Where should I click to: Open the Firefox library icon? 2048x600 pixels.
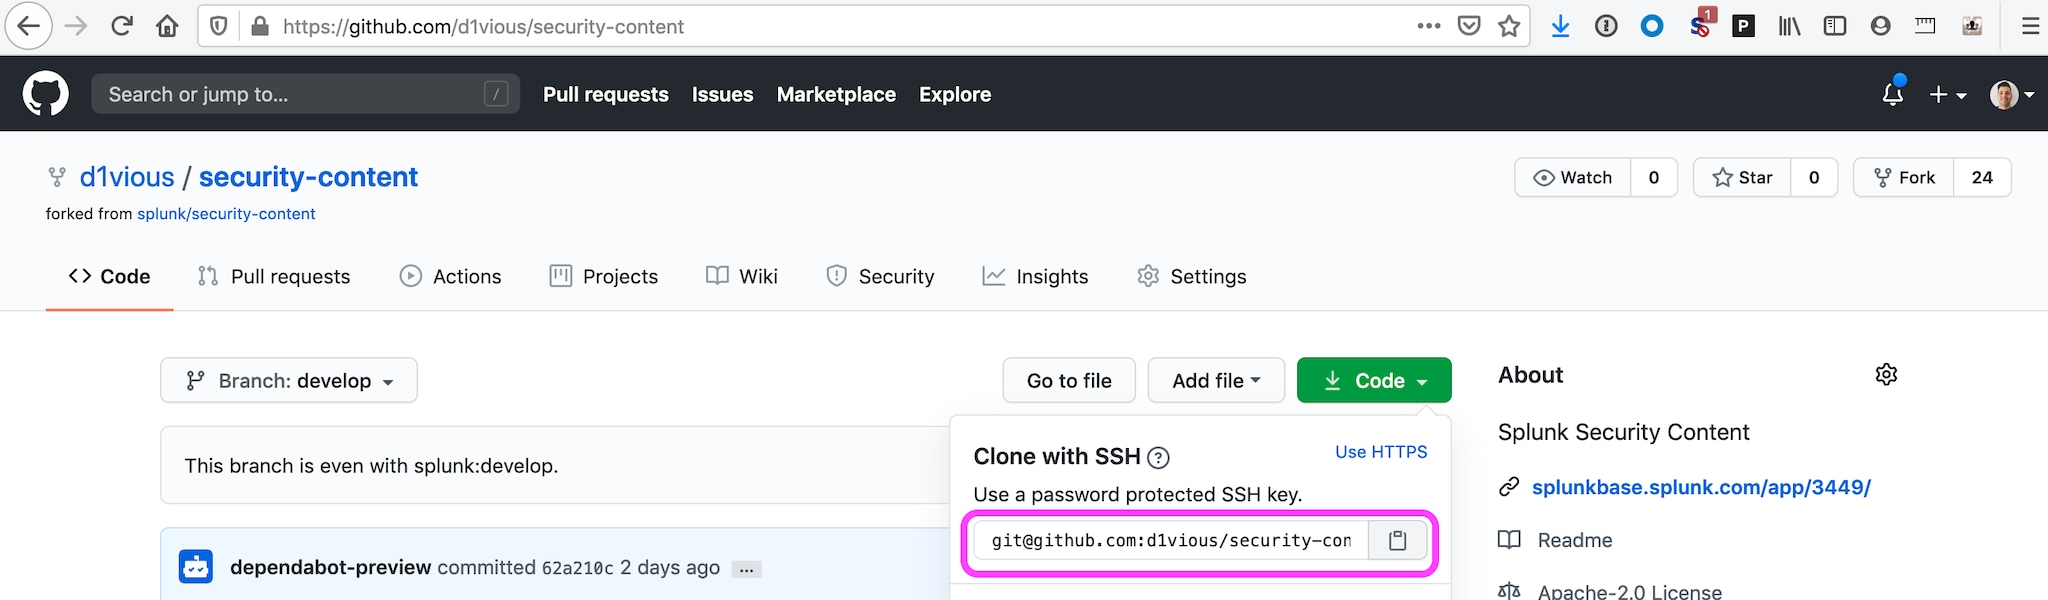[x=1789, y=27]
